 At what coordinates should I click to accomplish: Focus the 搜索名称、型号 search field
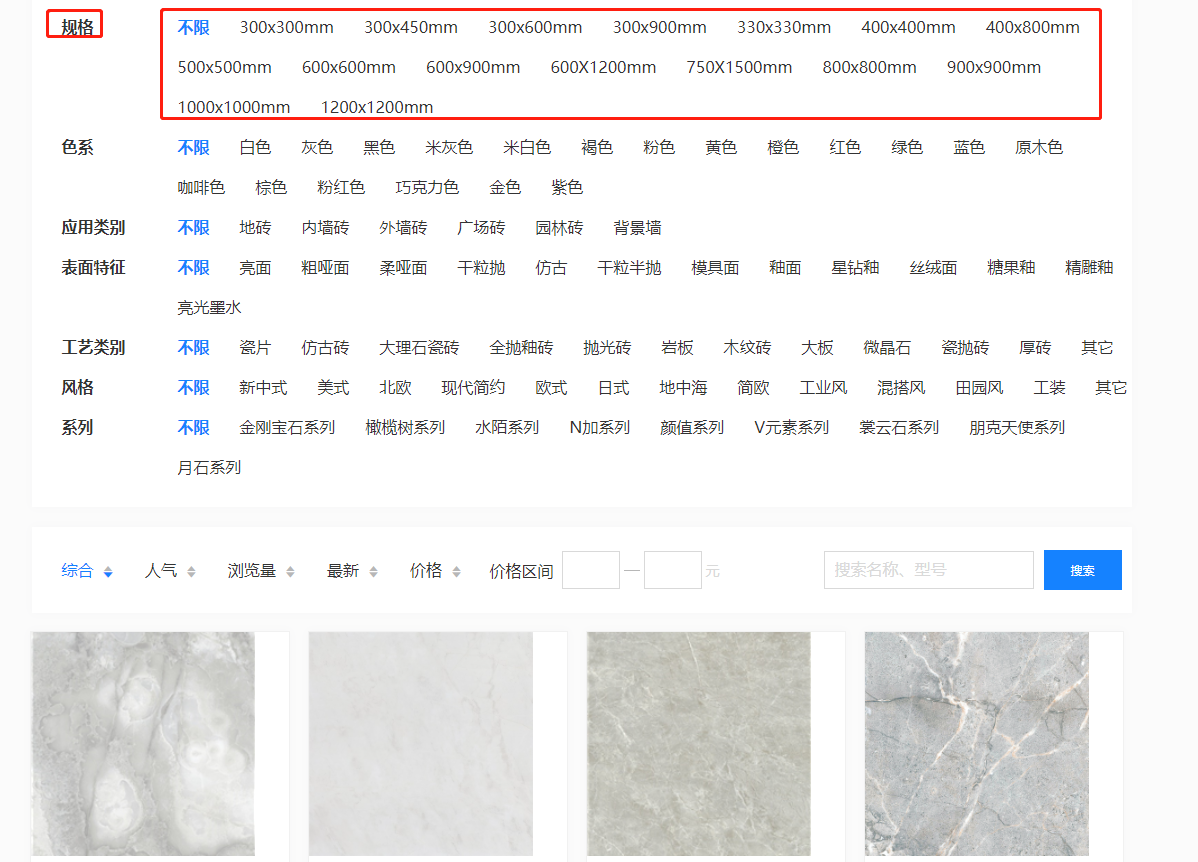tap(928, 570)
